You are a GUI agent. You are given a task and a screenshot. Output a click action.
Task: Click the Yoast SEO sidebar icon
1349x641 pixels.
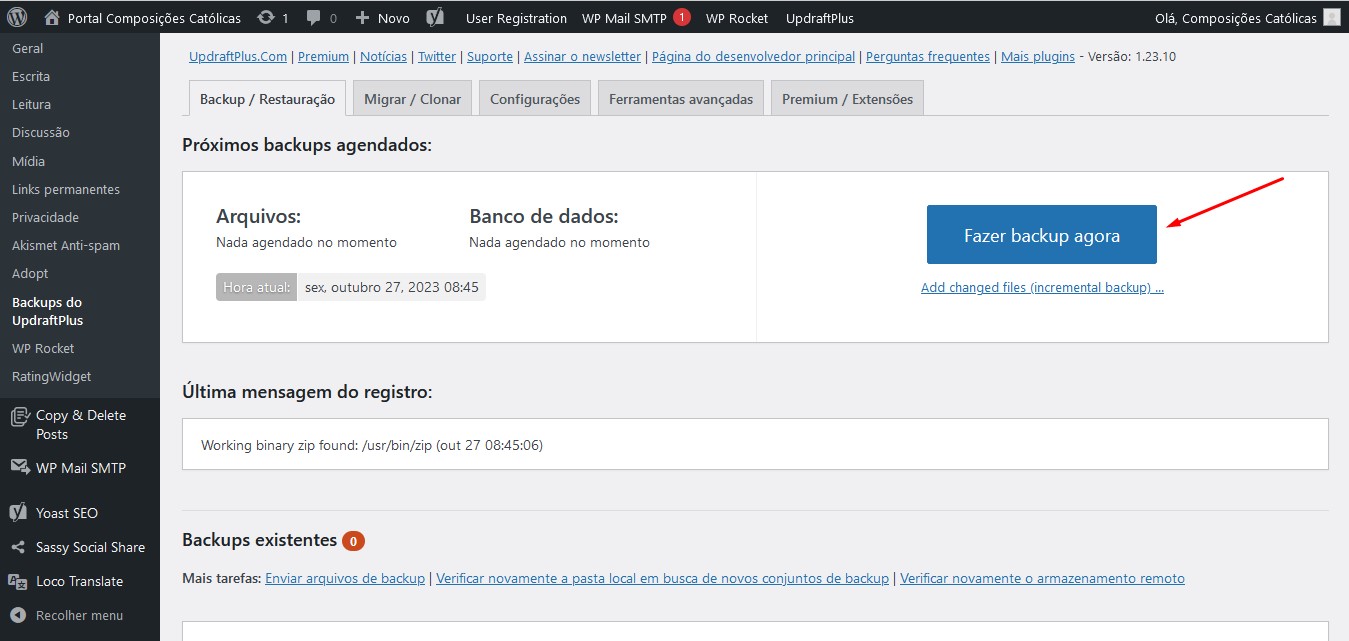click(x=20, y=513)
